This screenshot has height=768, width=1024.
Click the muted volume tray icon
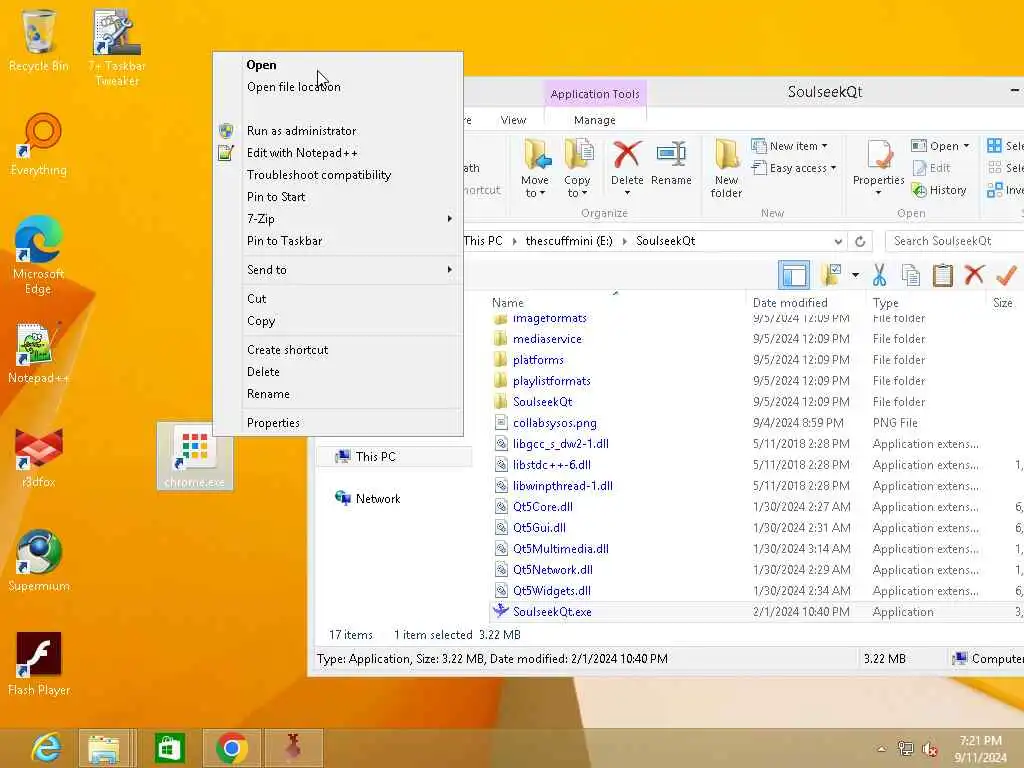point(930,749)
